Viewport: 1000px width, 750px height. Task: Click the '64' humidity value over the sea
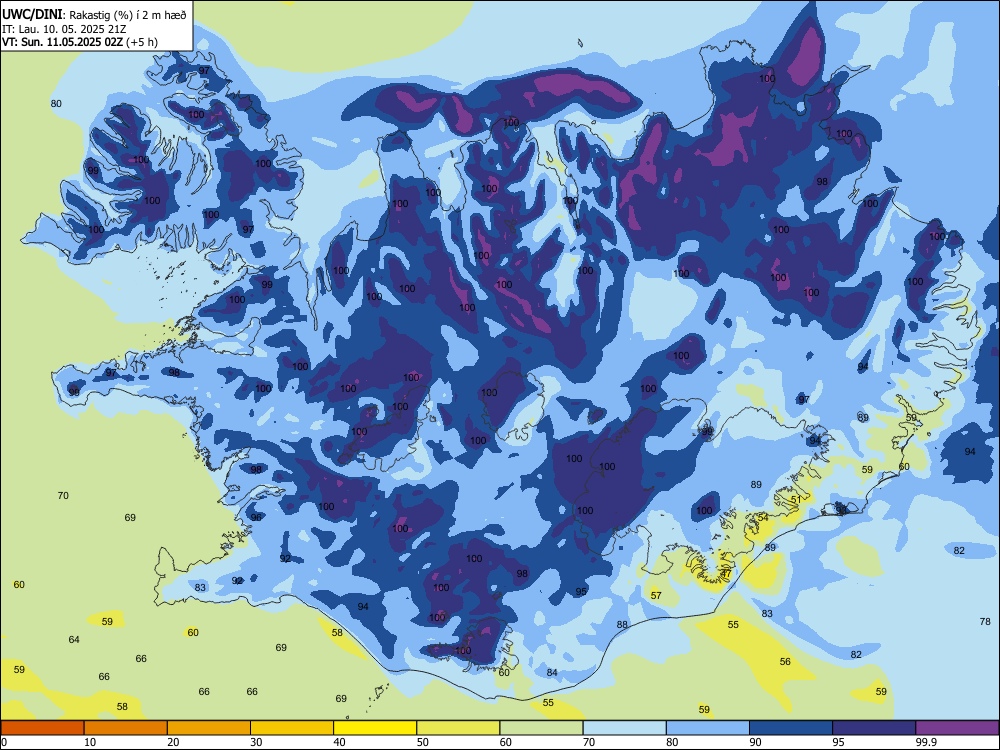tap(74, 640)
